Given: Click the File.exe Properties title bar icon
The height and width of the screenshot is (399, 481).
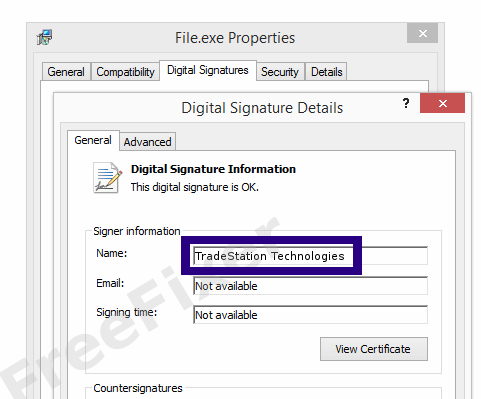Looking at the screenshot, I should [44, 37].
